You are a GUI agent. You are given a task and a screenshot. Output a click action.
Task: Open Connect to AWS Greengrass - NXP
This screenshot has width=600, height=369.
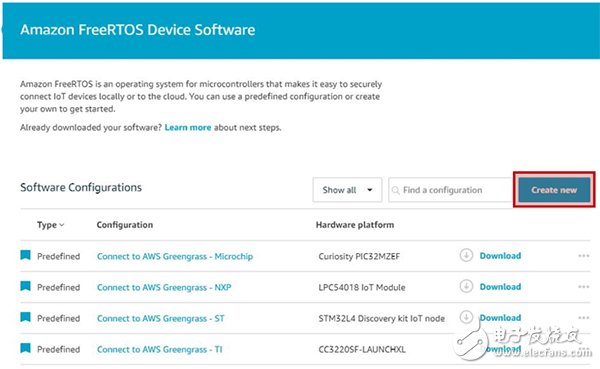(x=164, y=287)
